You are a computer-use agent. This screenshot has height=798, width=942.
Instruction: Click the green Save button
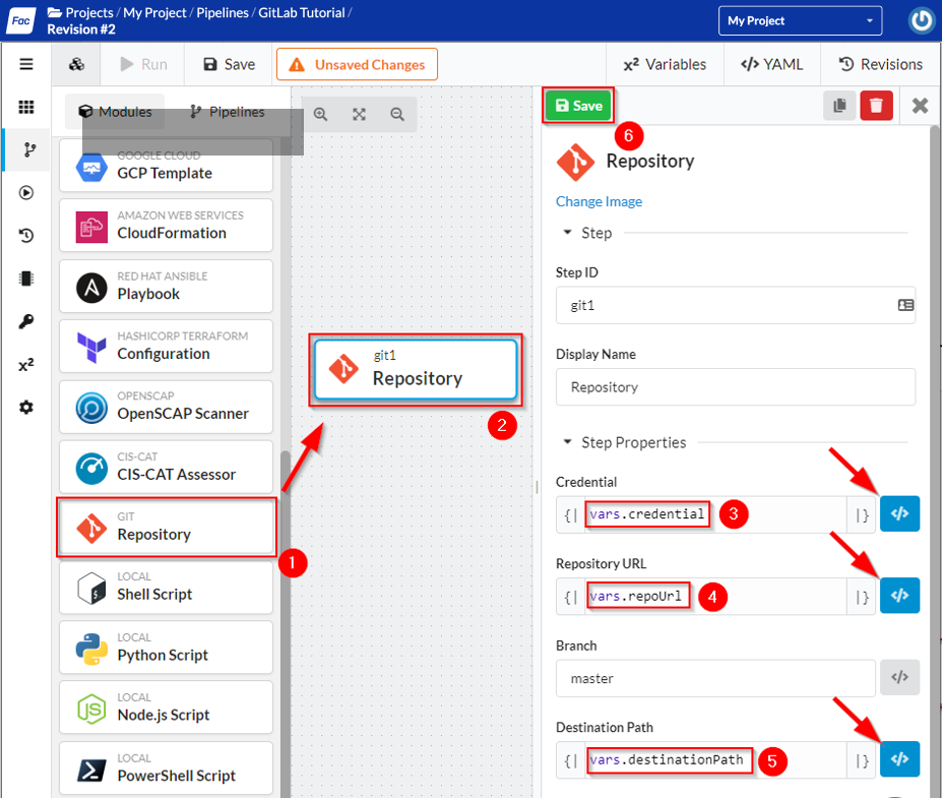point(578,105)
